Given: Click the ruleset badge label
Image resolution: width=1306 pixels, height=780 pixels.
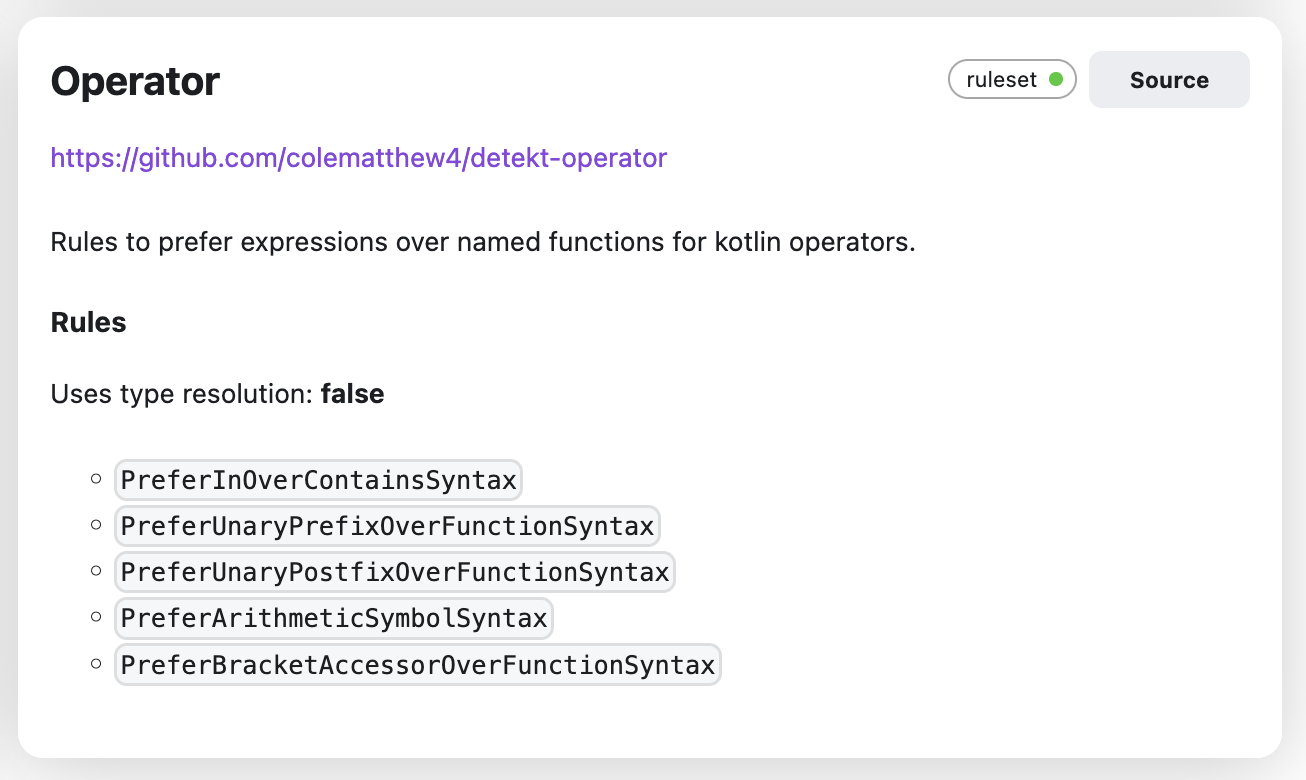Looking at the screenshot, I should pos(1001,80).
